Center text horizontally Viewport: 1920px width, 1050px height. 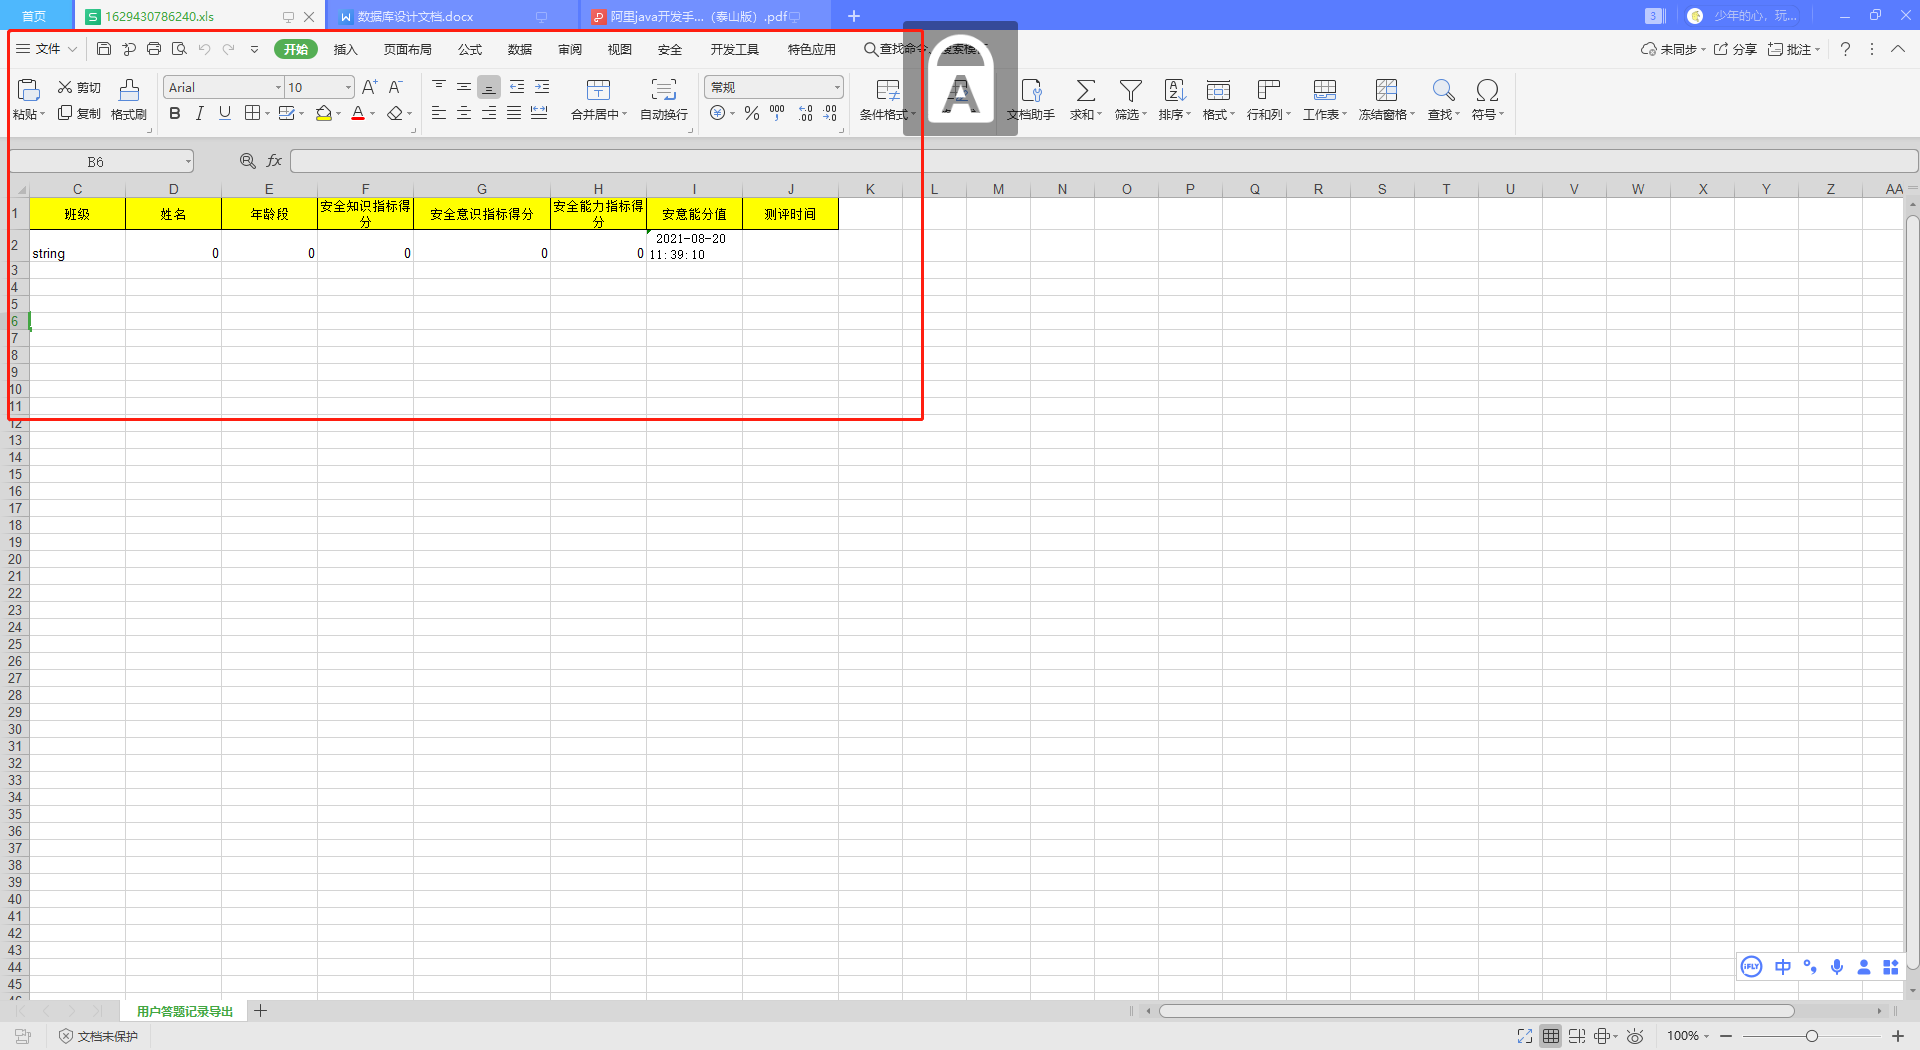coord(464,114)
